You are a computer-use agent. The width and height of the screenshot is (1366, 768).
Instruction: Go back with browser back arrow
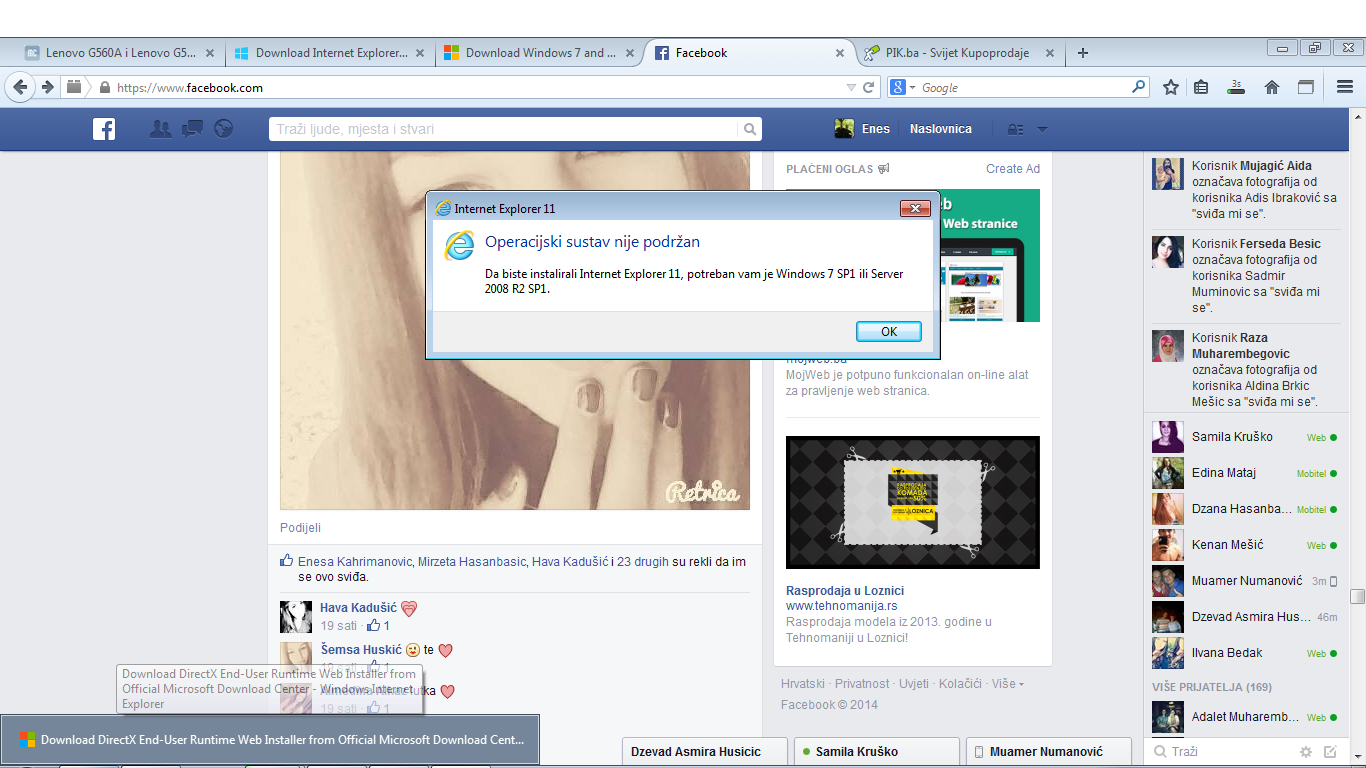pyautogui.click(x=20, y=87)
